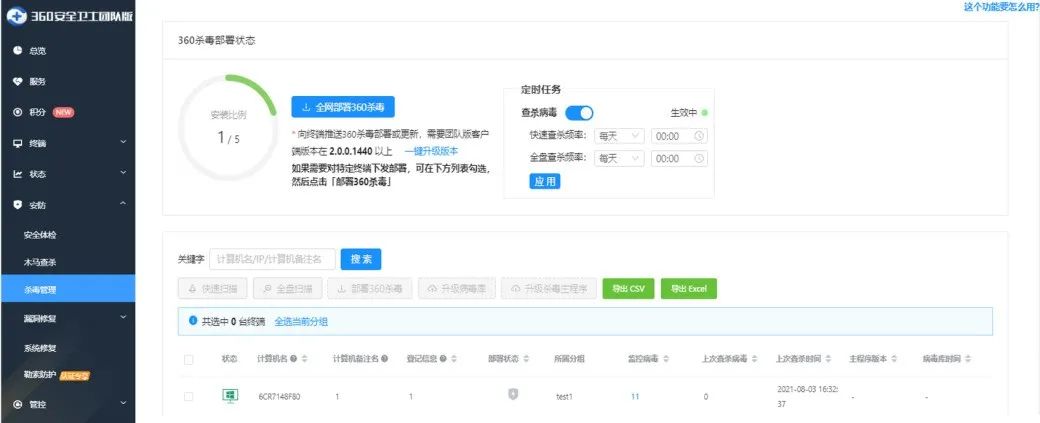Sort by 登记信息 using its sort arrows
Viewport: 1040px width, 423px height.
[454, 359]
